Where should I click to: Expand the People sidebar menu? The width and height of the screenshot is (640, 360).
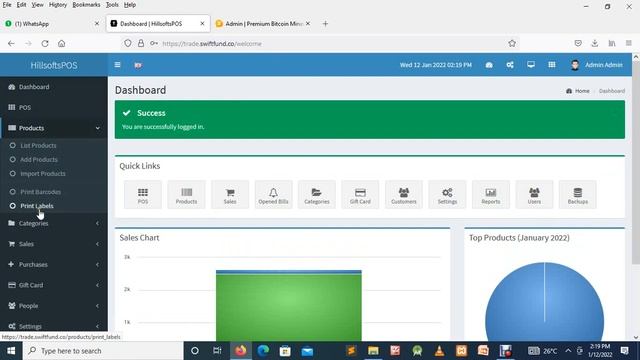point(54,306)
